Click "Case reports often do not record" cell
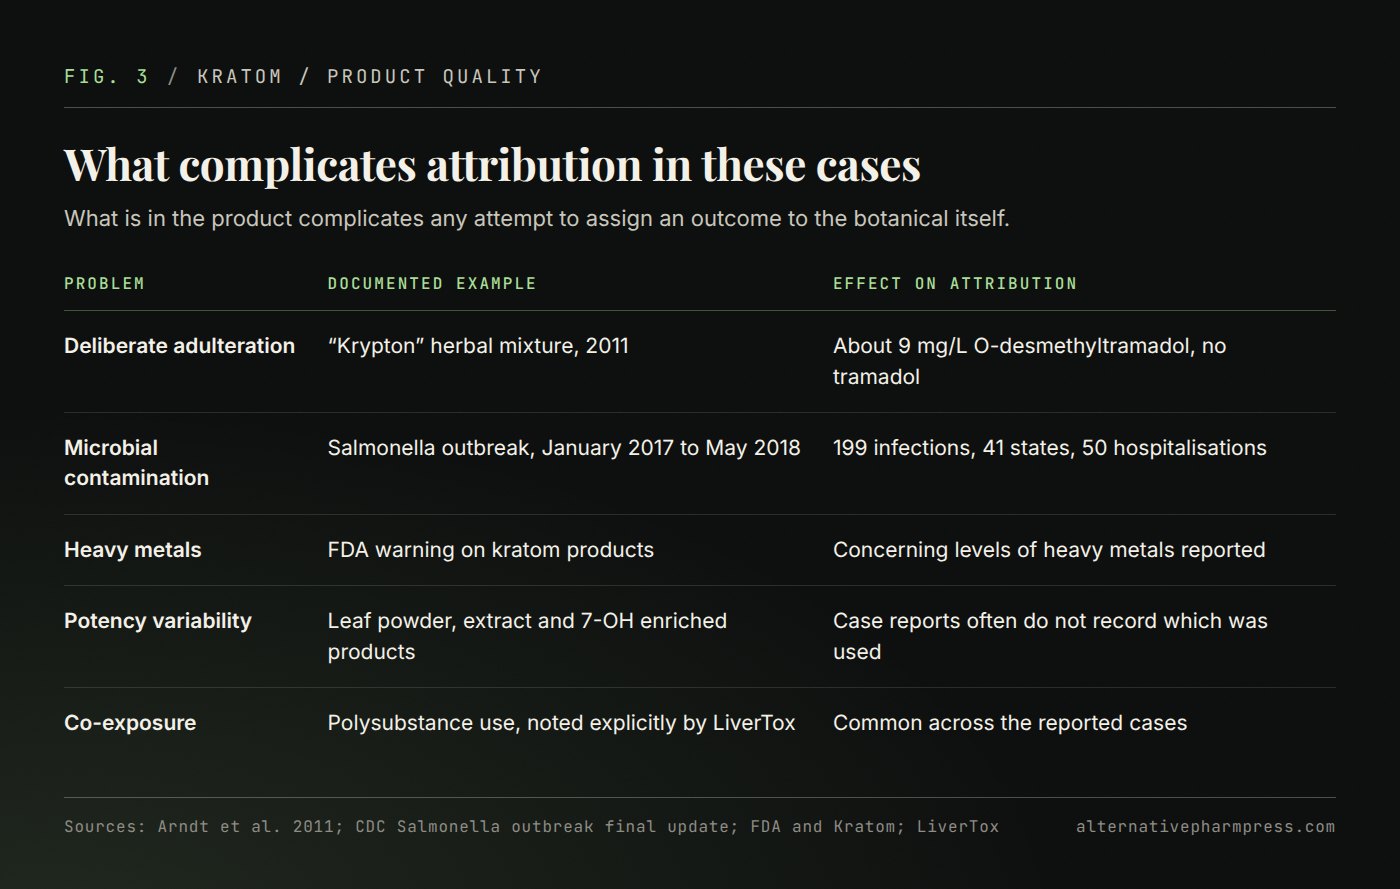Screen dimensions: 1400x889 pos(1050,636)
